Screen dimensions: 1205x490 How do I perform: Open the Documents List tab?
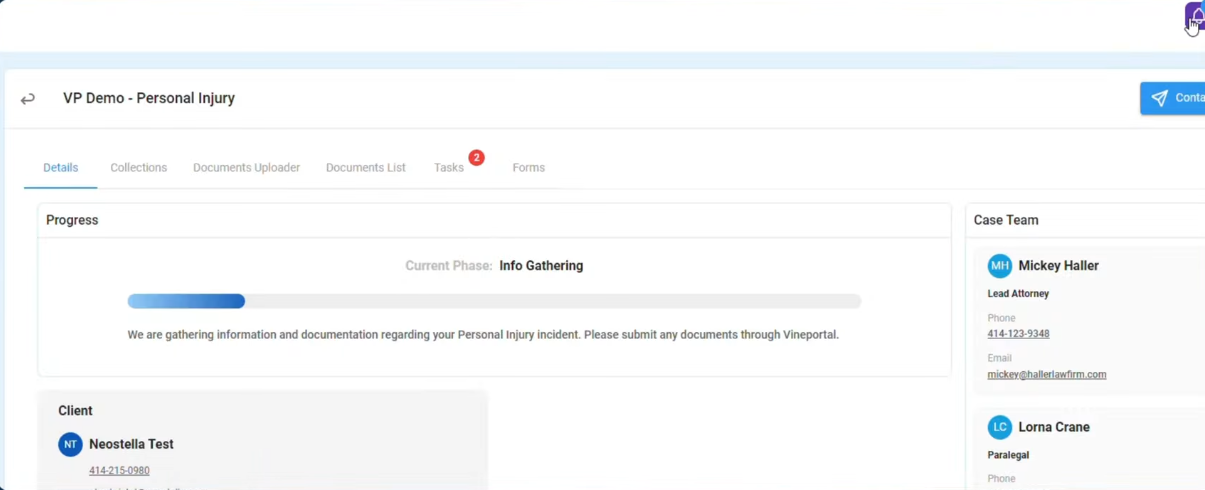[x=365, y=168]
